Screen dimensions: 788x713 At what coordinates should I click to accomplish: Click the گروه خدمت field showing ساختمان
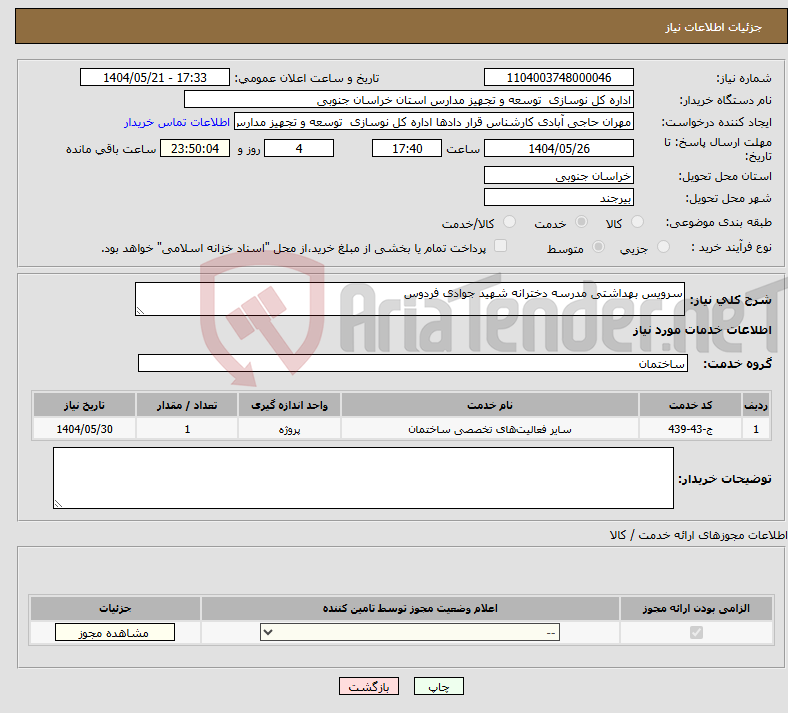pos(412,364)
